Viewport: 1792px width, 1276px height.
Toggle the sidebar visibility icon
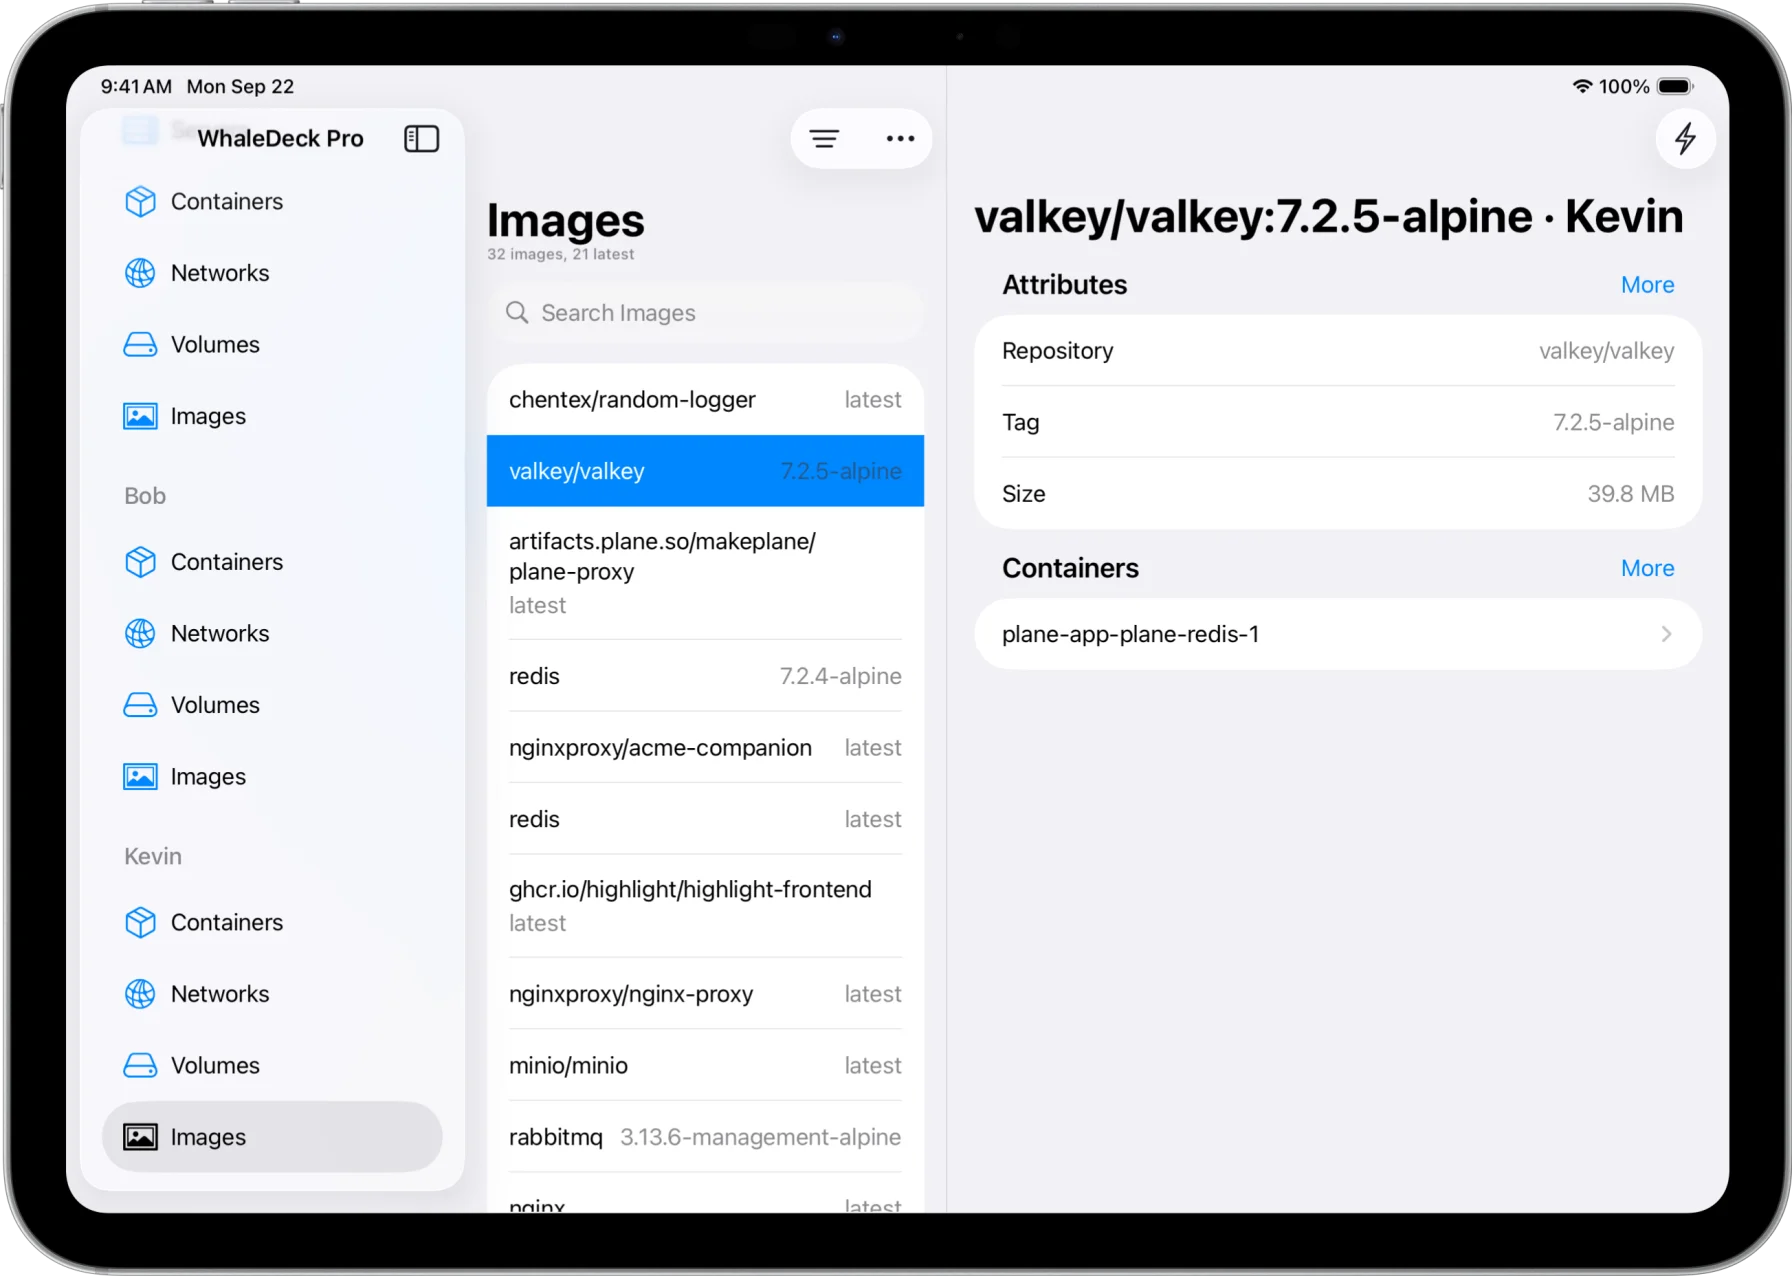click(421, 138)
